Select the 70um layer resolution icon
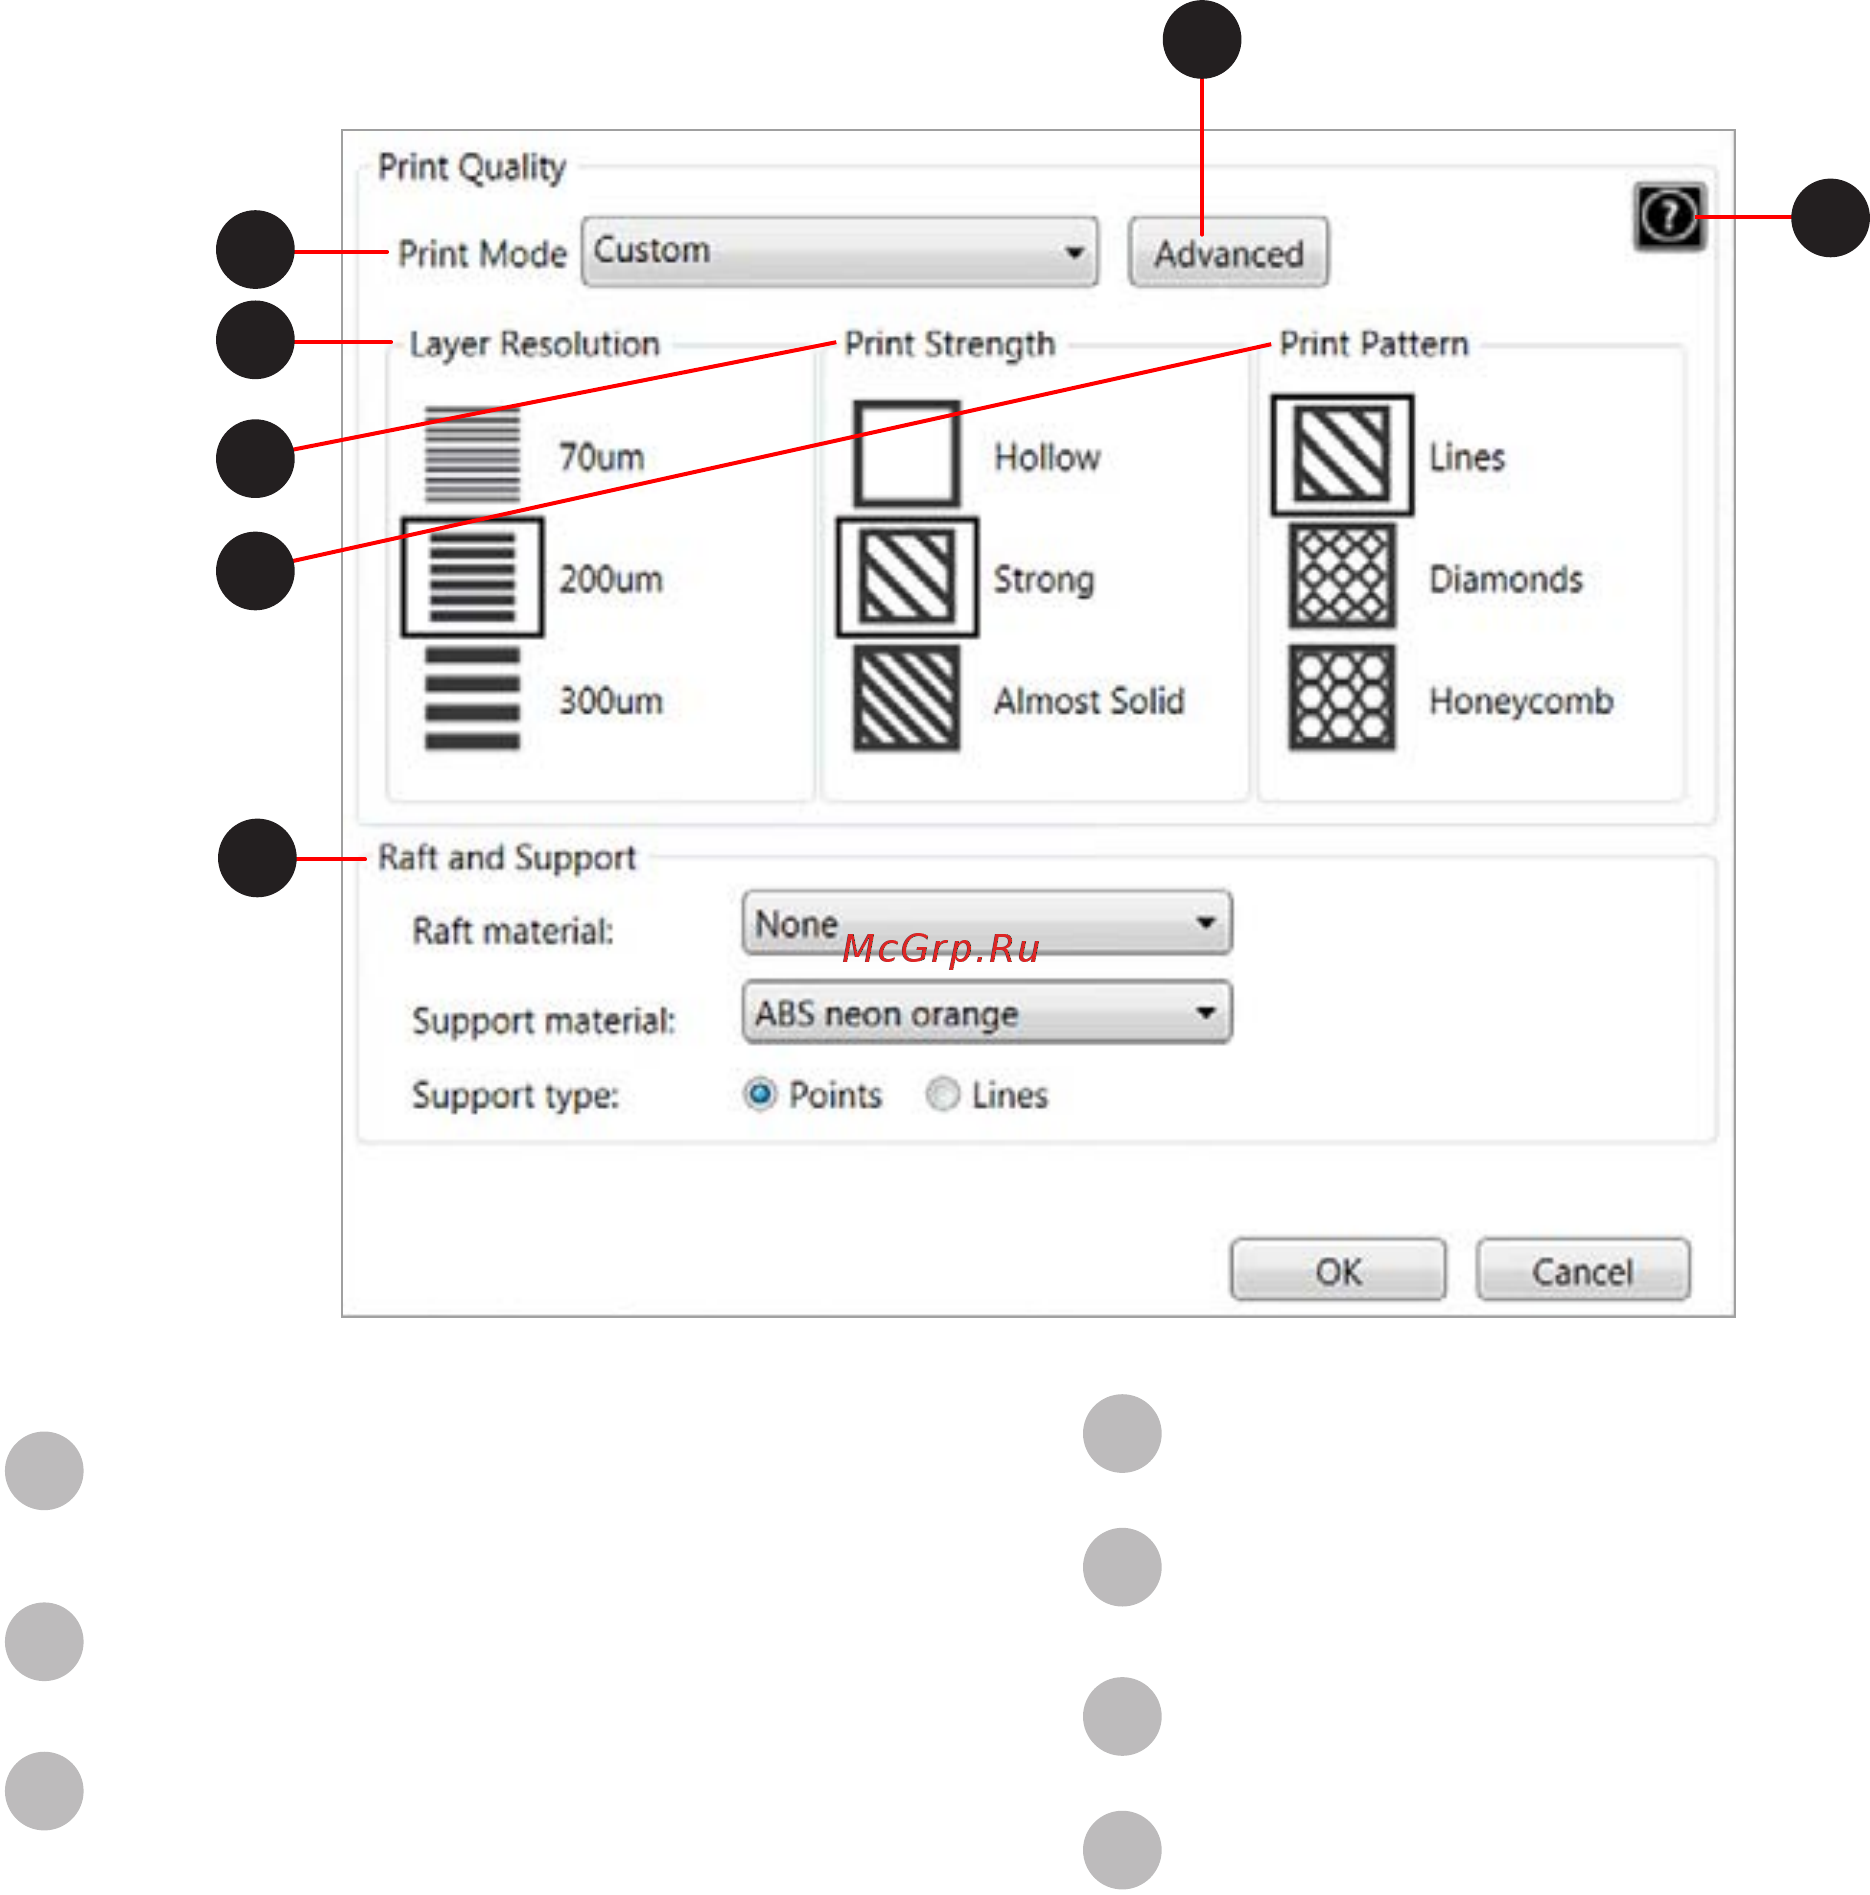Image resolution: width=1870 pixels, height=1895 pixels. pos(472,455)
